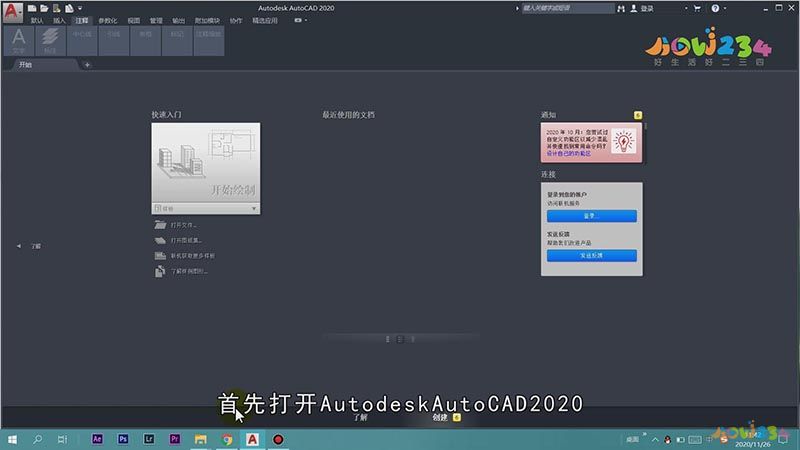
Task: Click the 注释缩放 ribbon panel
Action: (x=209, y=41)
